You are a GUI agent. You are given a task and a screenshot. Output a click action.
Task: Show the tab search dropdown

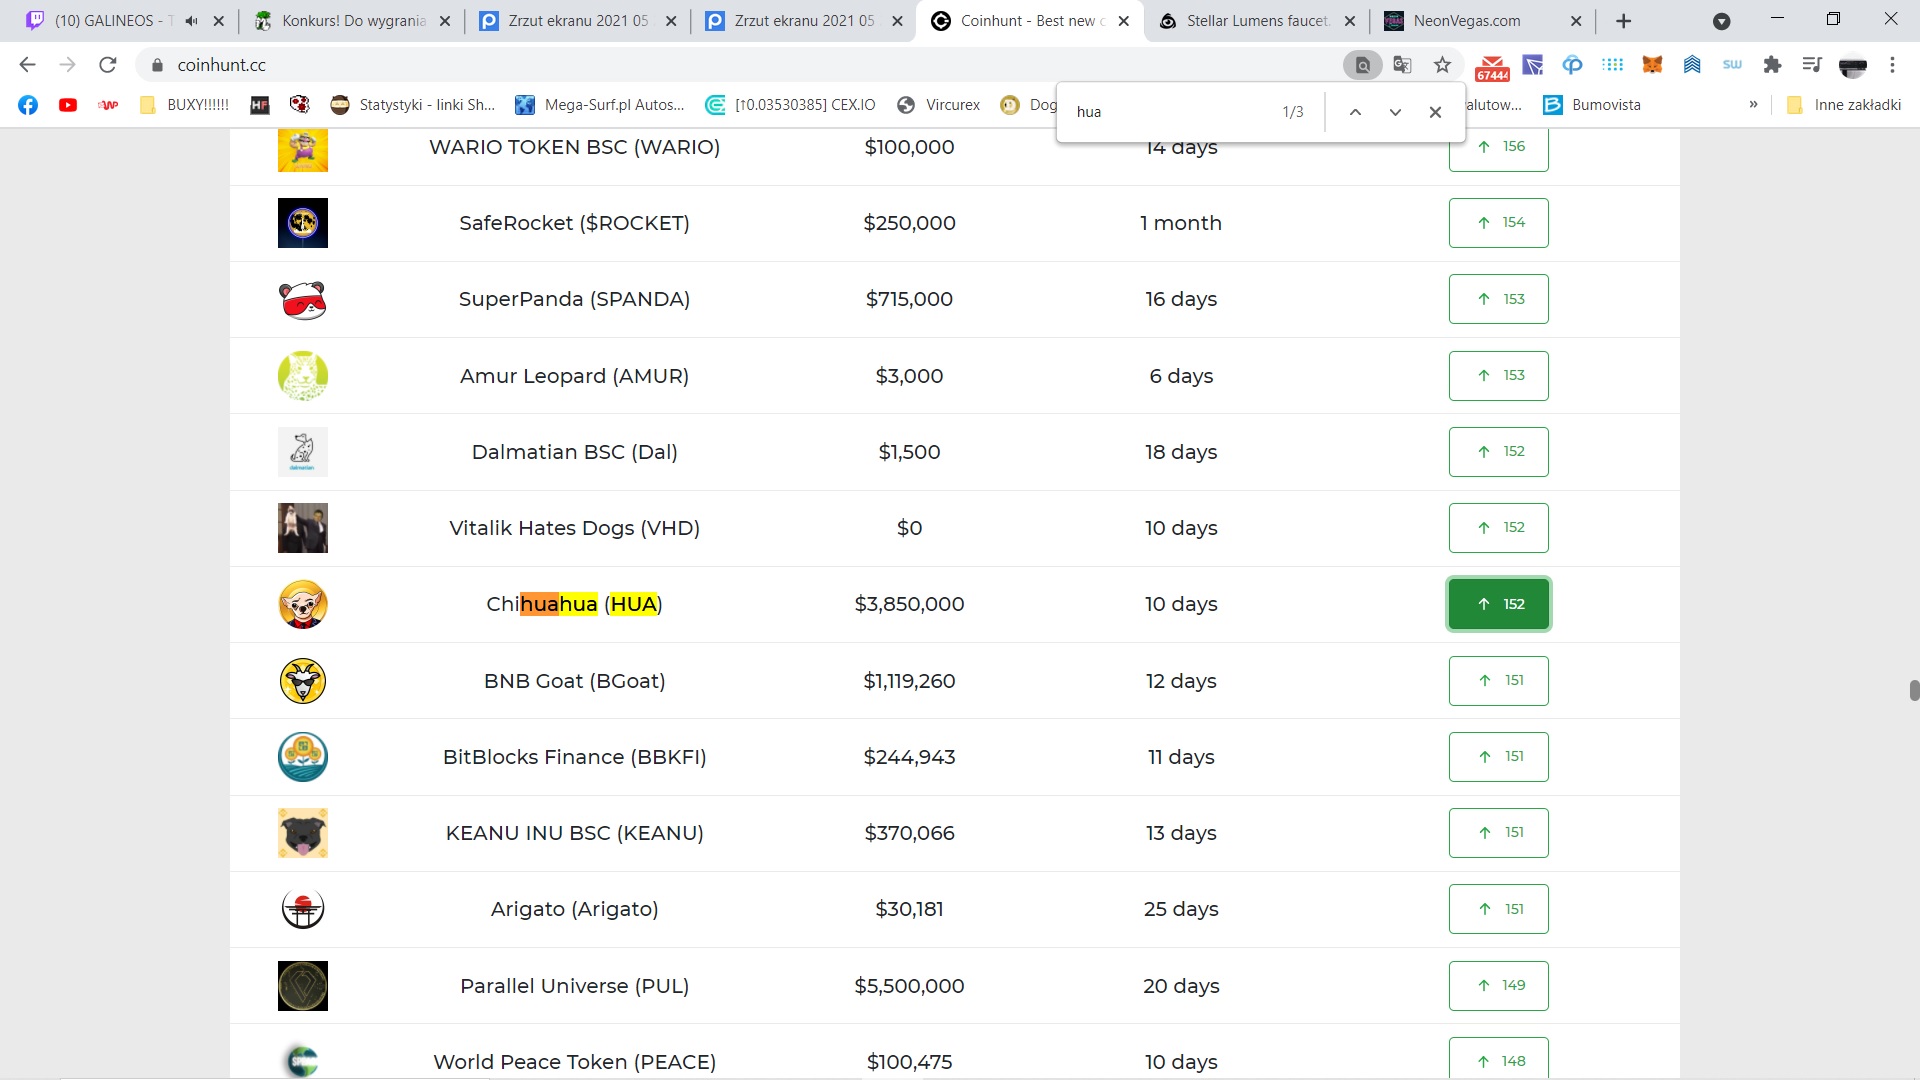pos(1722,21)
